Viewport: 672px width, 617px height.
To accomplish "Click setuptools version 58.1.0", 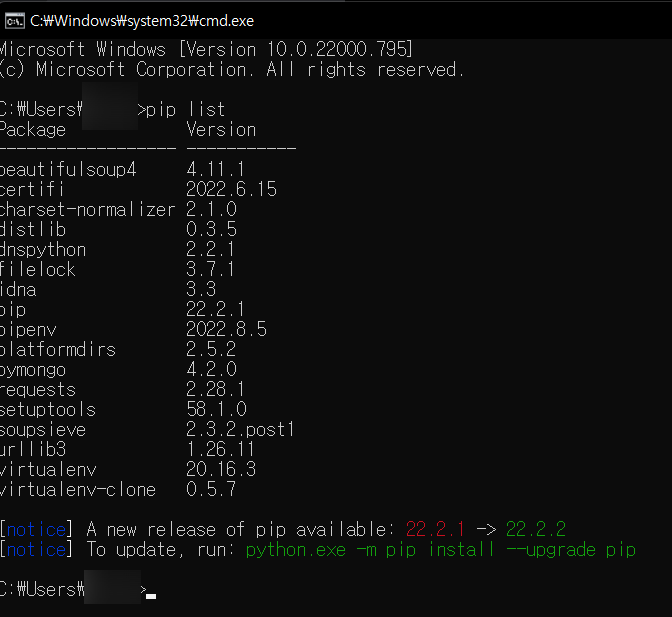I will [x=216, y=409].
